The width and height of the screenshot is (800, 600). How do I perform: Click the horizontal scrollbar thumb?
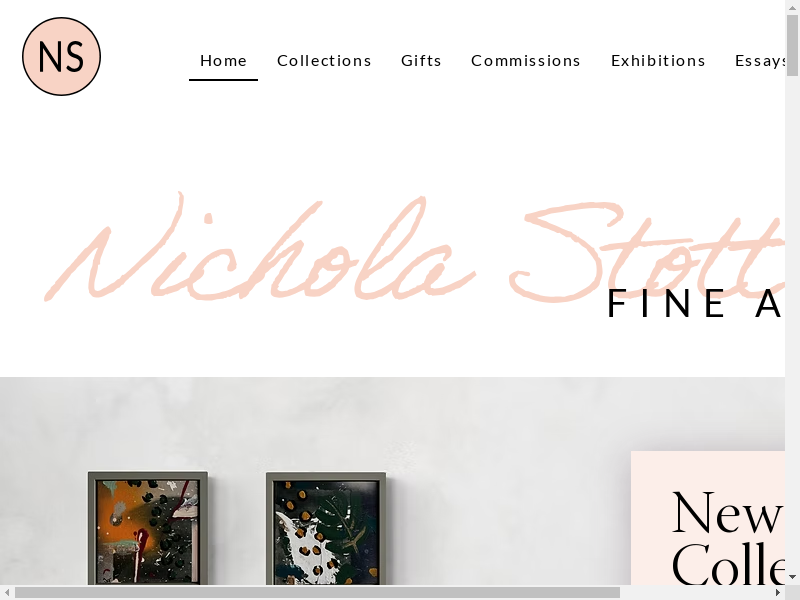[x=317, y=592]
